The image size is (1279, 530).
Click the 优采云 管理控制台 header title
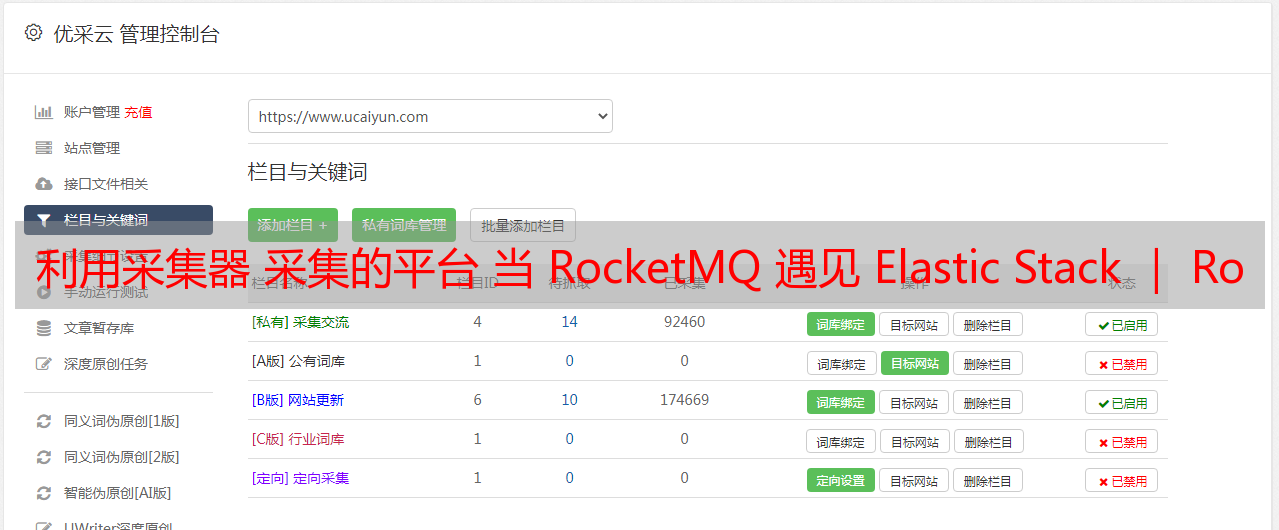coord(136,34)
